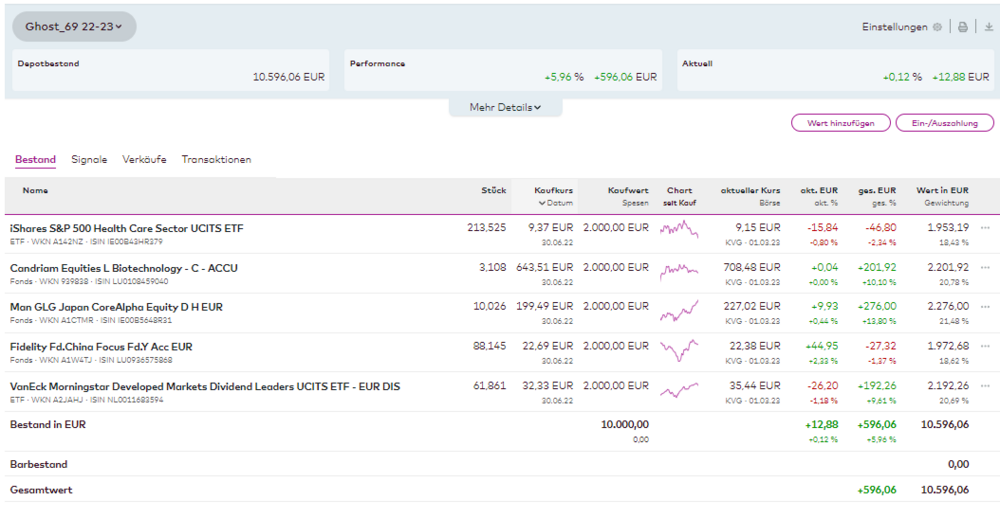Open the Ghost_69 22-23 portfolio dropdown
Screen dimensions: 1000x518
(x=74, y=27)
